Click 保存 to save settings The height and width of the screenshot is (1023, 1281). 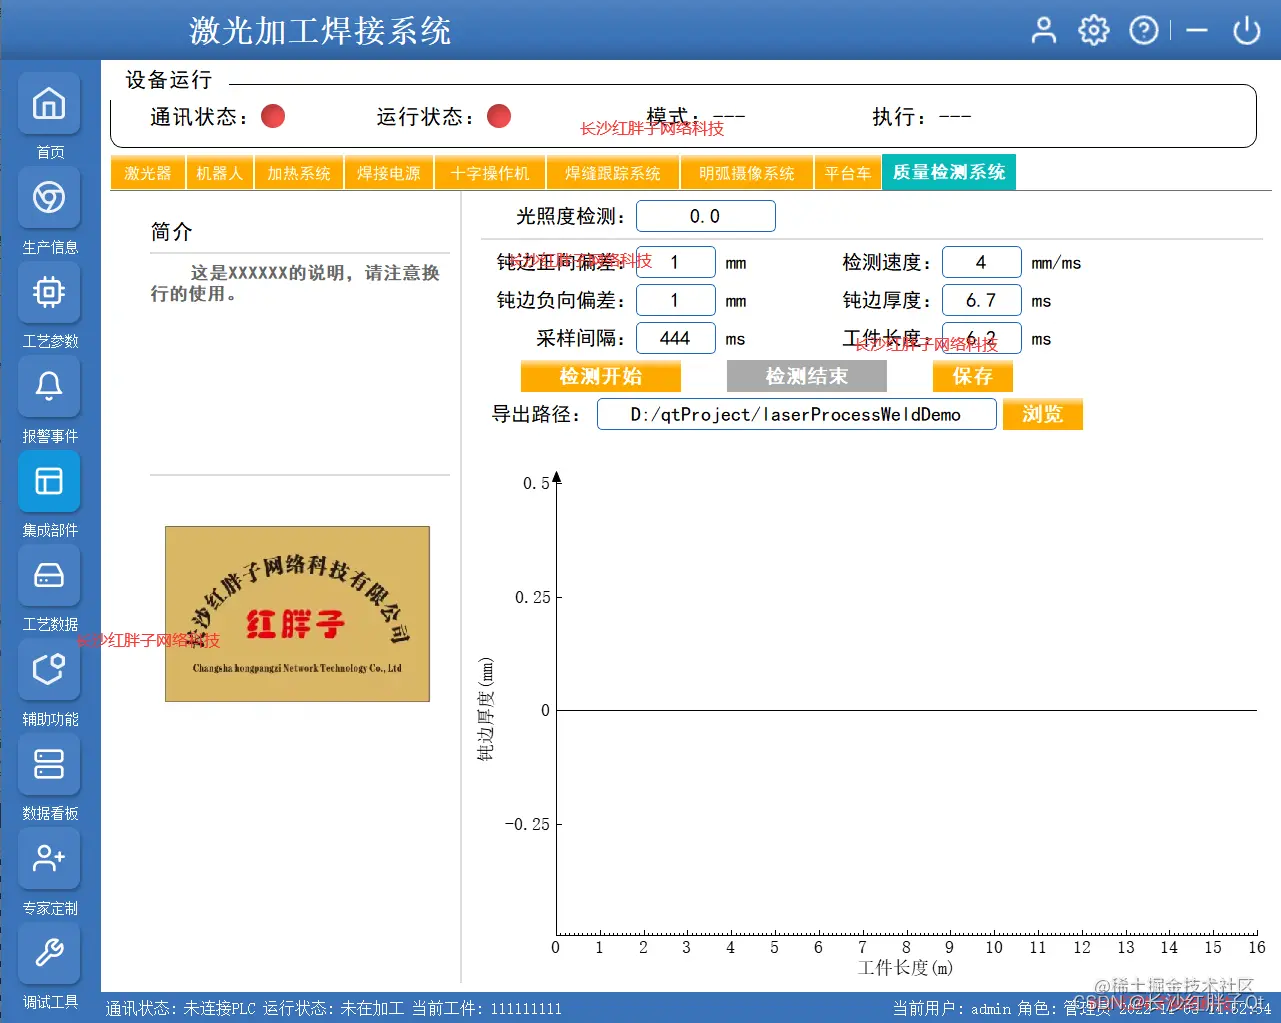972,376
